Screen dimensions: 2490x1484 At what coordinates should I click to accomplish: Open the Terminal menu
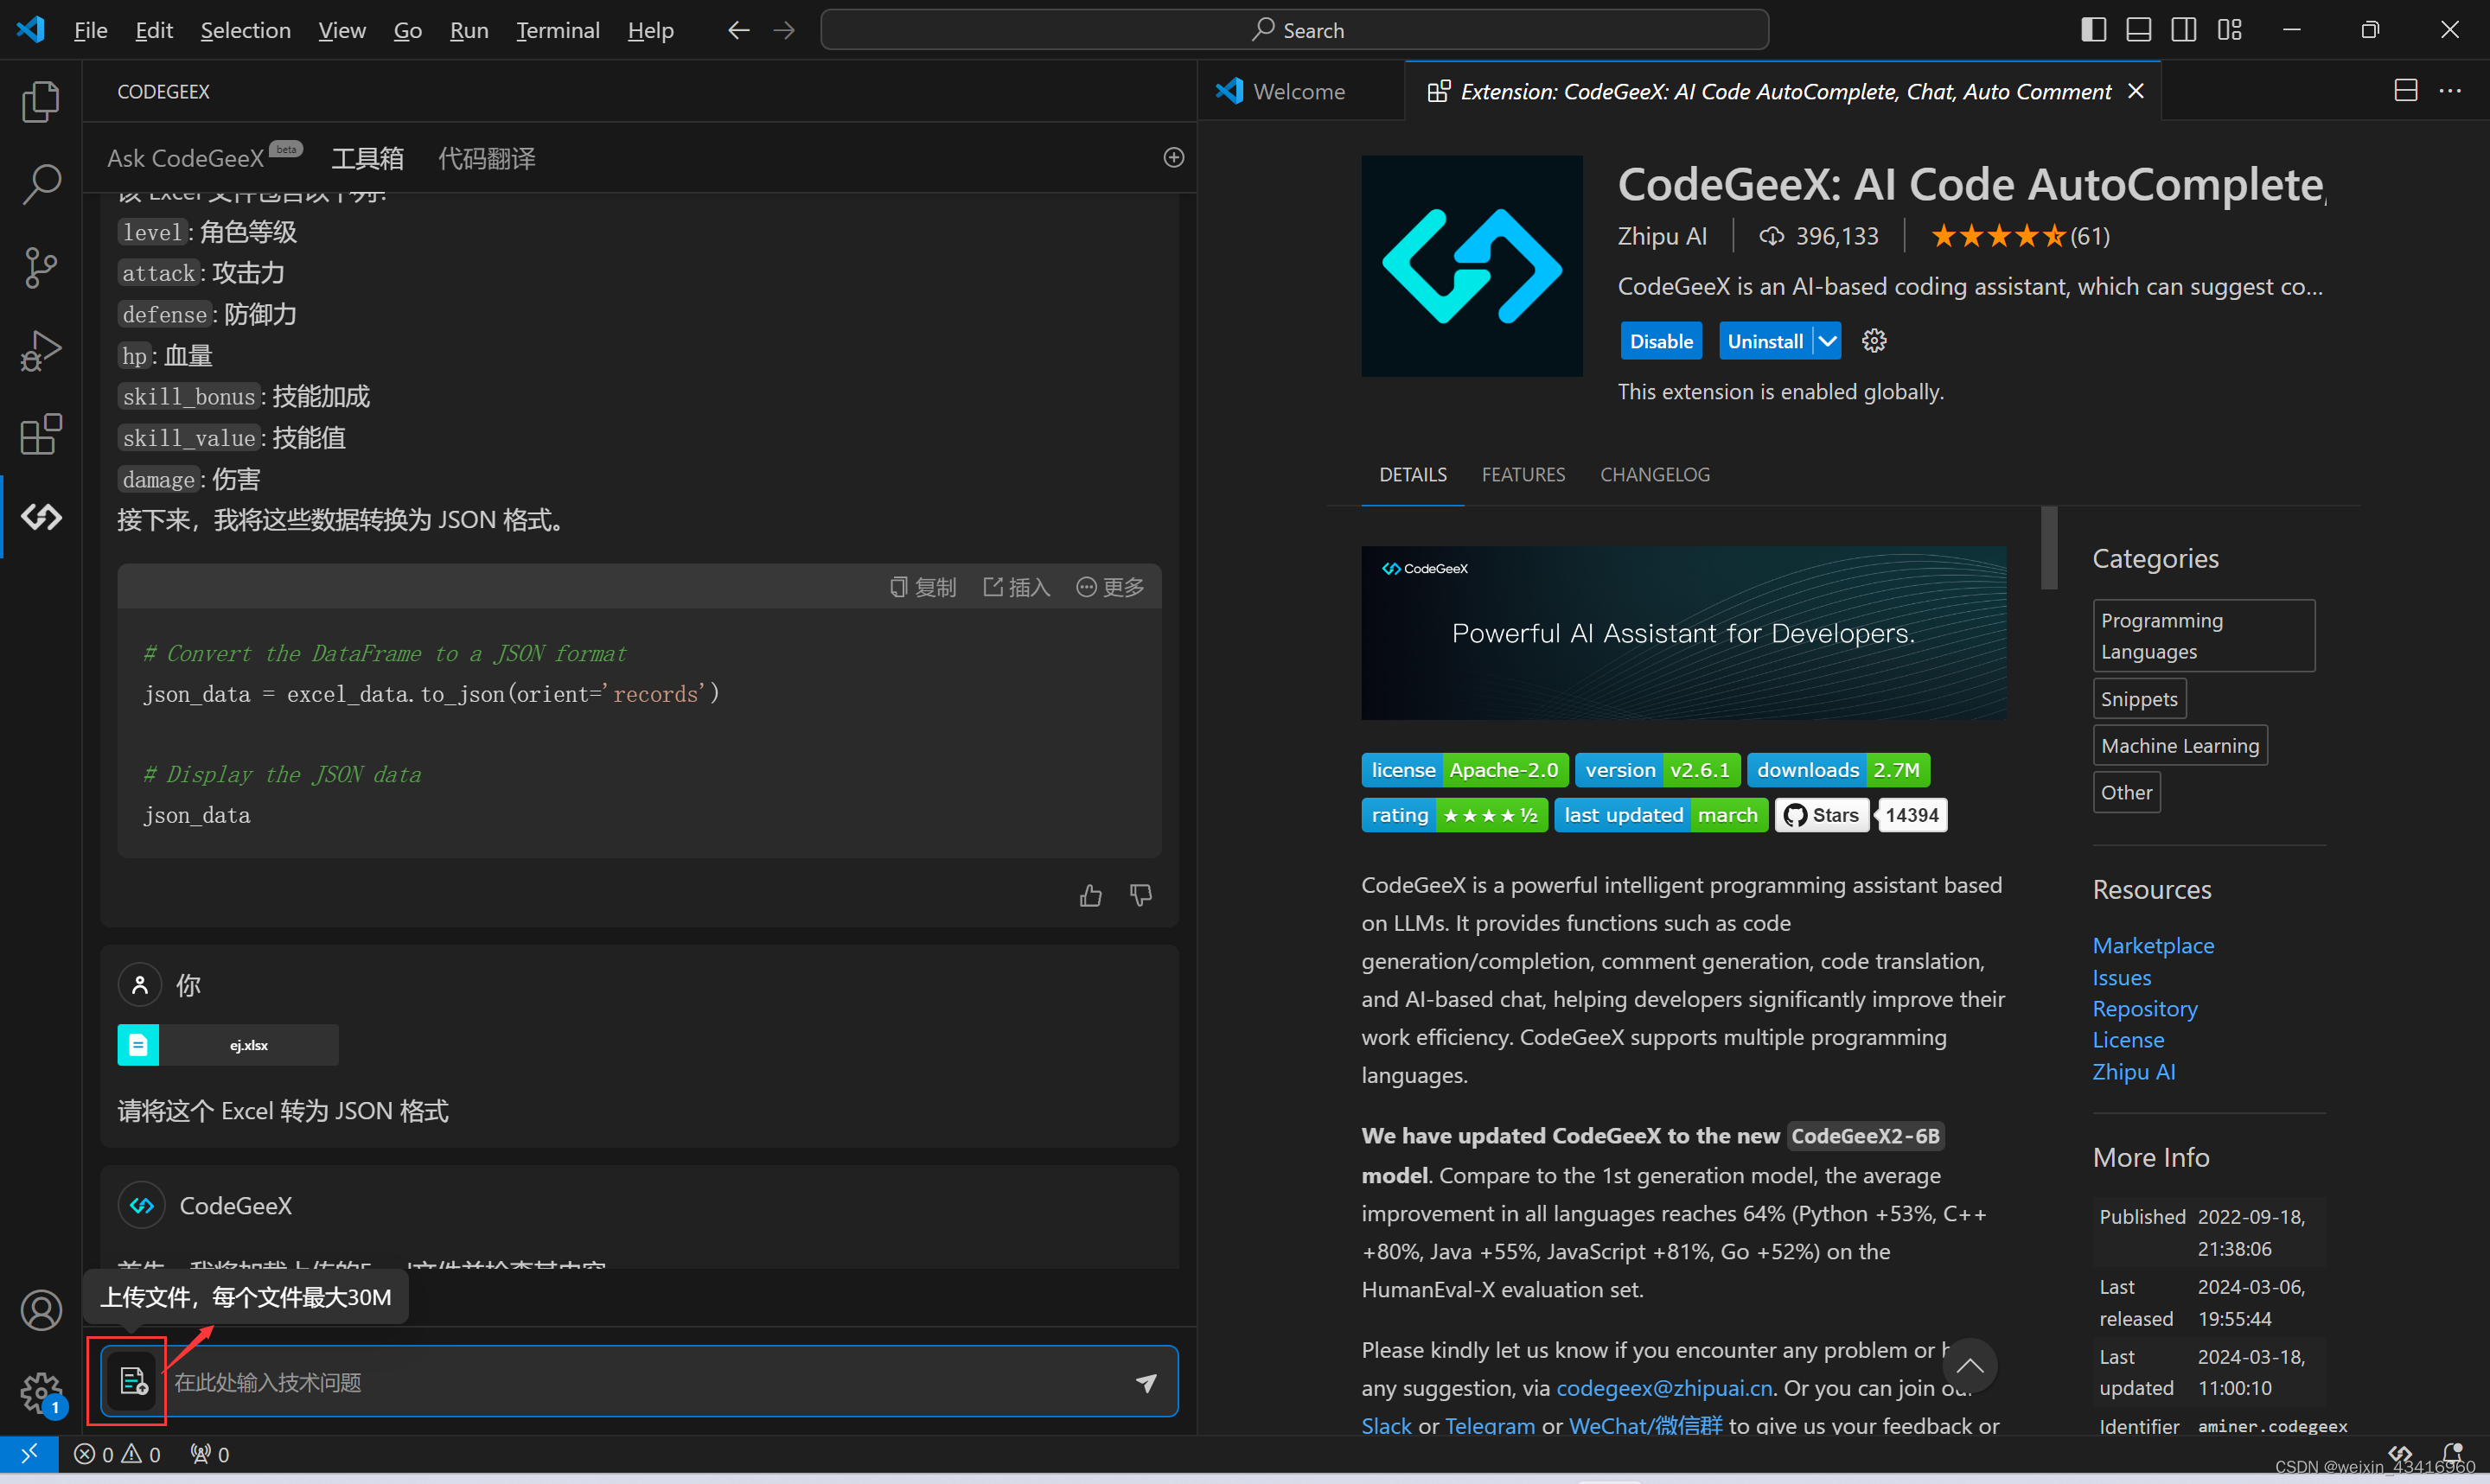click(x=557, y=30)
